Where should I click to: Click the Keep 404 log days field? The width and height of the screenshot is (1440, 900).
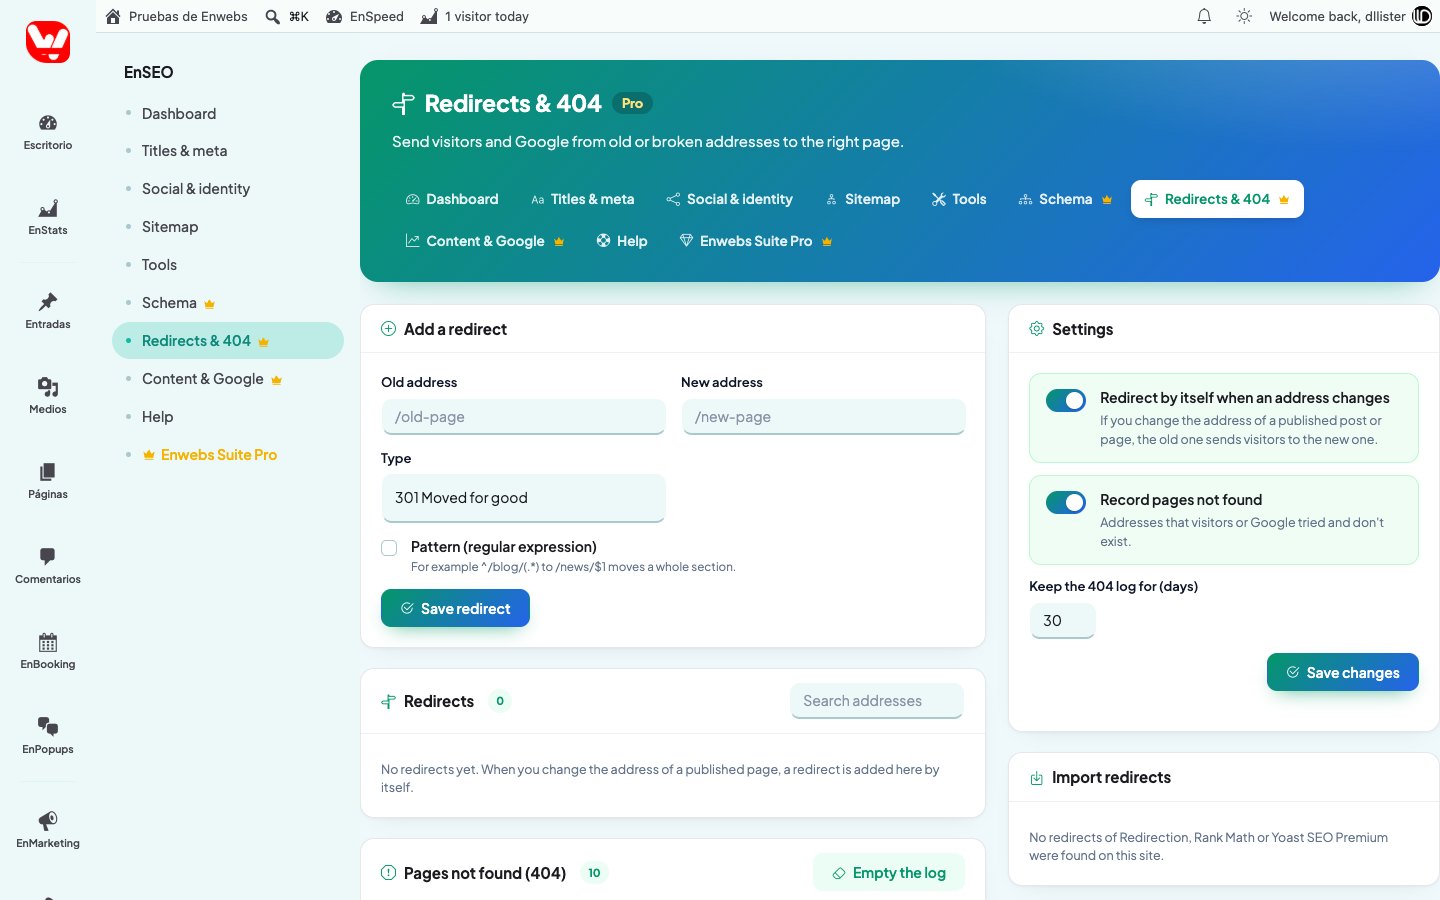pos(1062,621)
